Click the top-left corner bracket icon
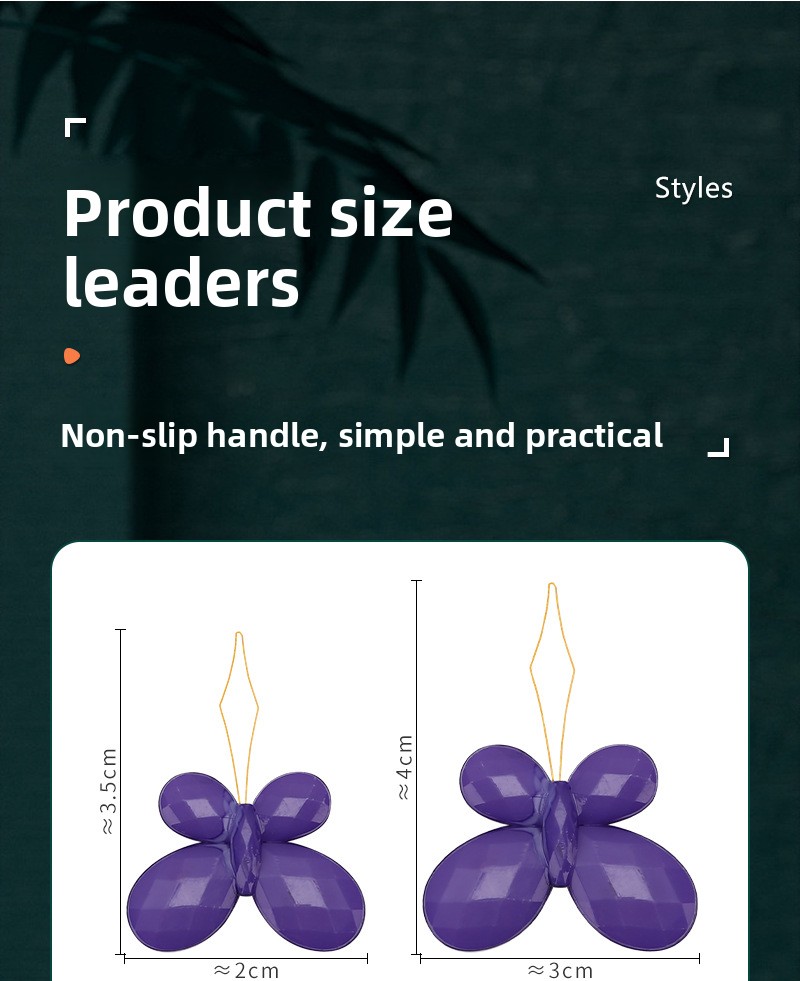Viewport: 800px width, 981px height. 75,127
